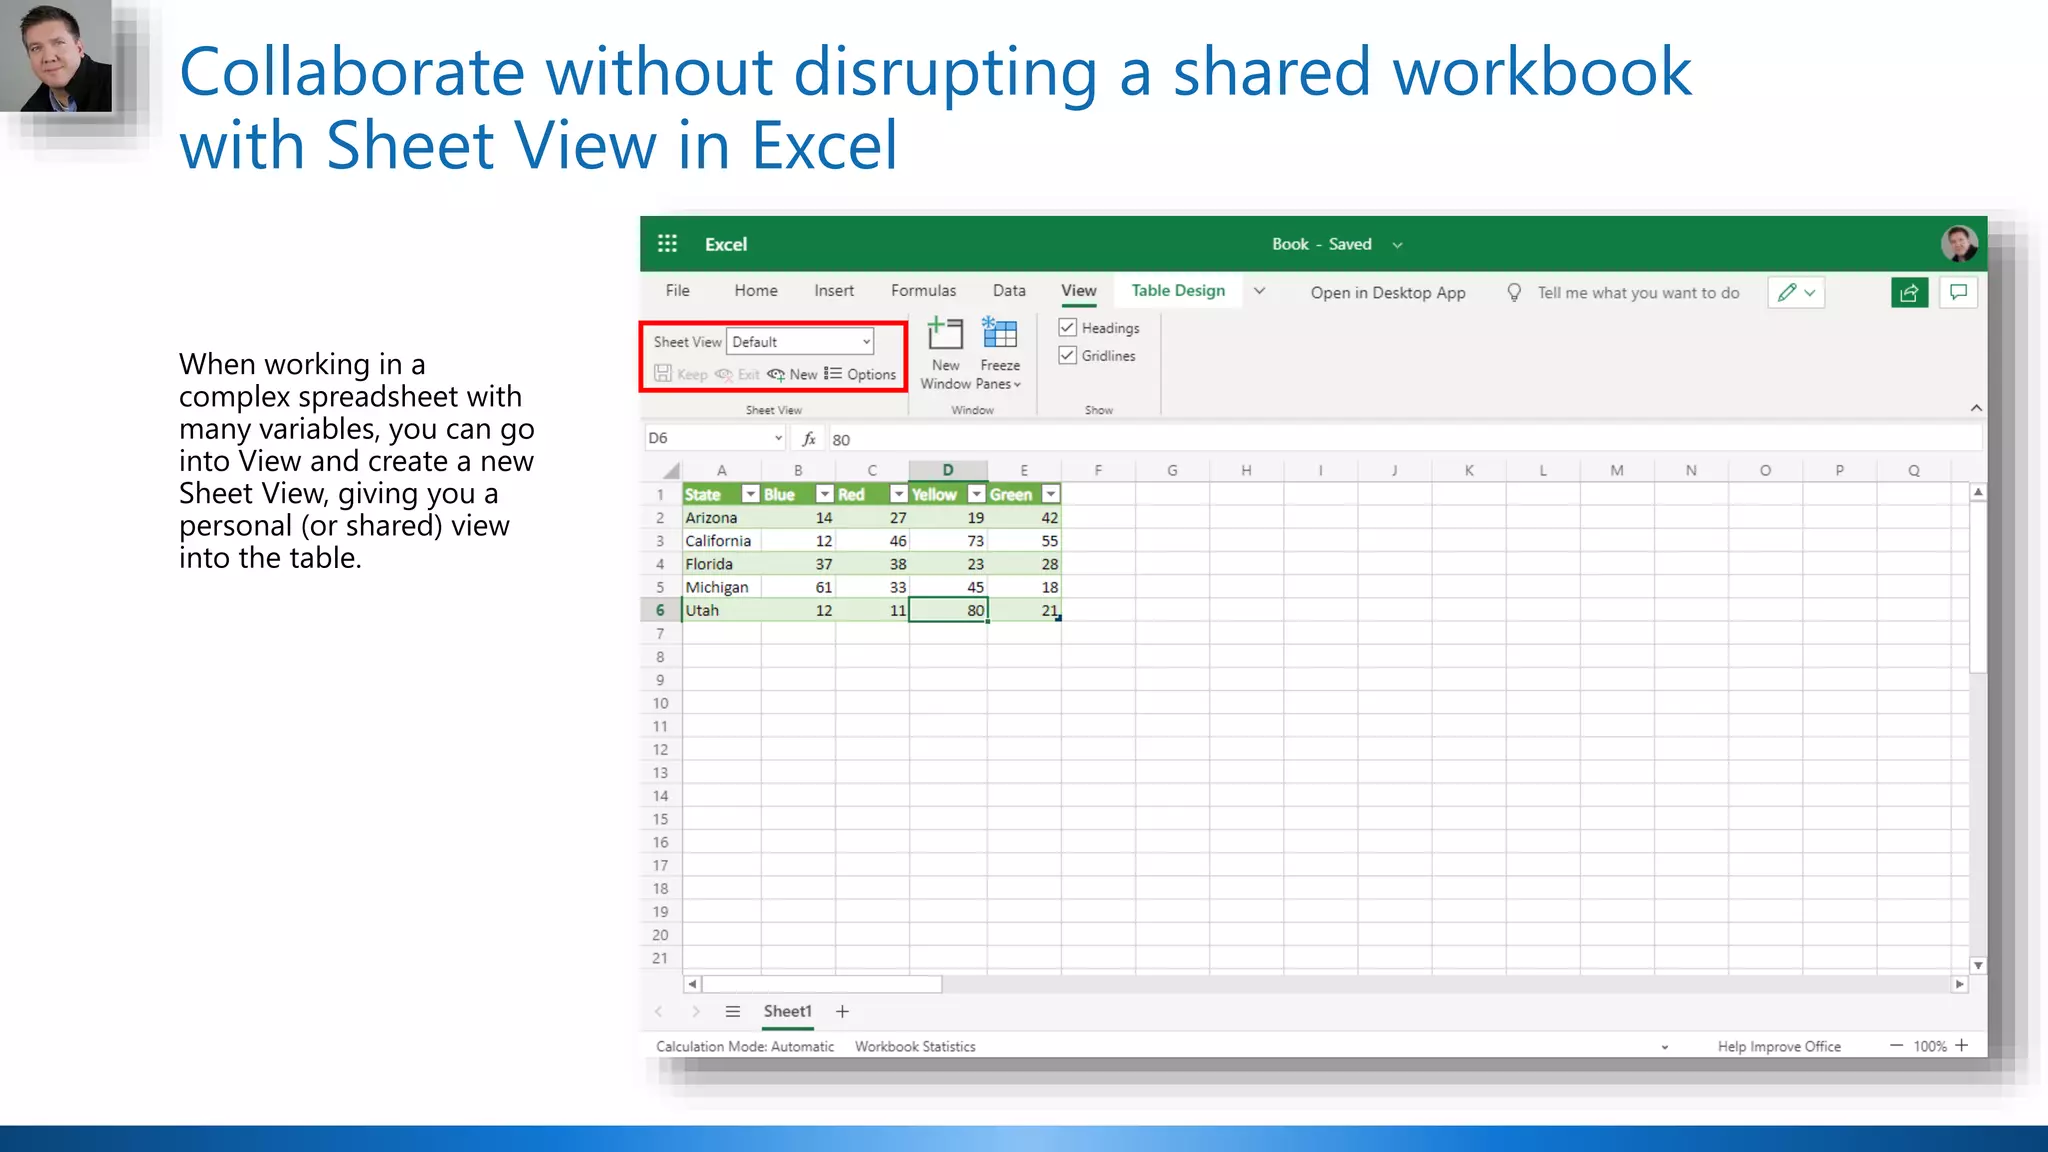The height and width of the screenshot is (1152, 2048).
Task: Open Yellow column filter dropdown
Action: pos(976,494)
